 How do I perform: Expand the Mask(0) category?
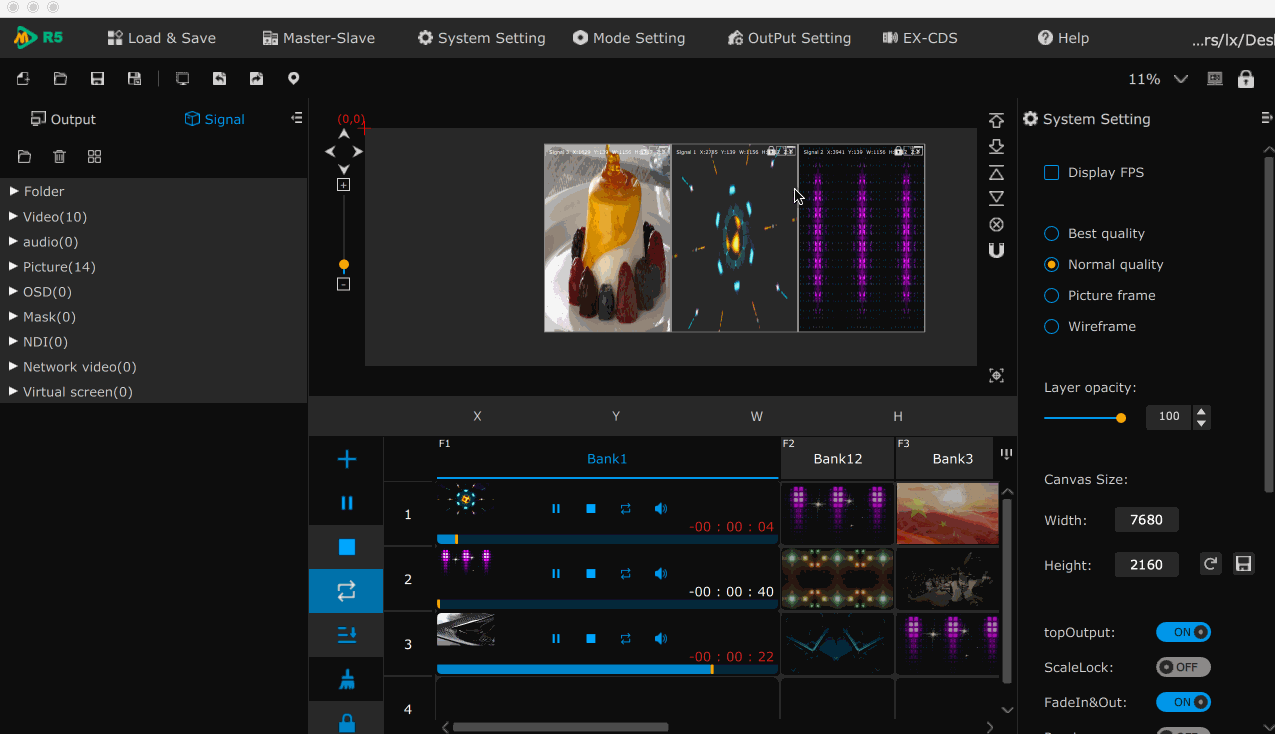(14, 316)
